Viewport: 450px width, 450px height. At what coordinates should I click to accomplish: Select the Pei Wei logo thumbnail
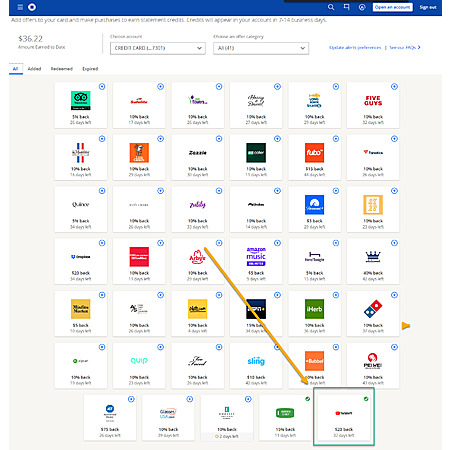pos(373,361)
